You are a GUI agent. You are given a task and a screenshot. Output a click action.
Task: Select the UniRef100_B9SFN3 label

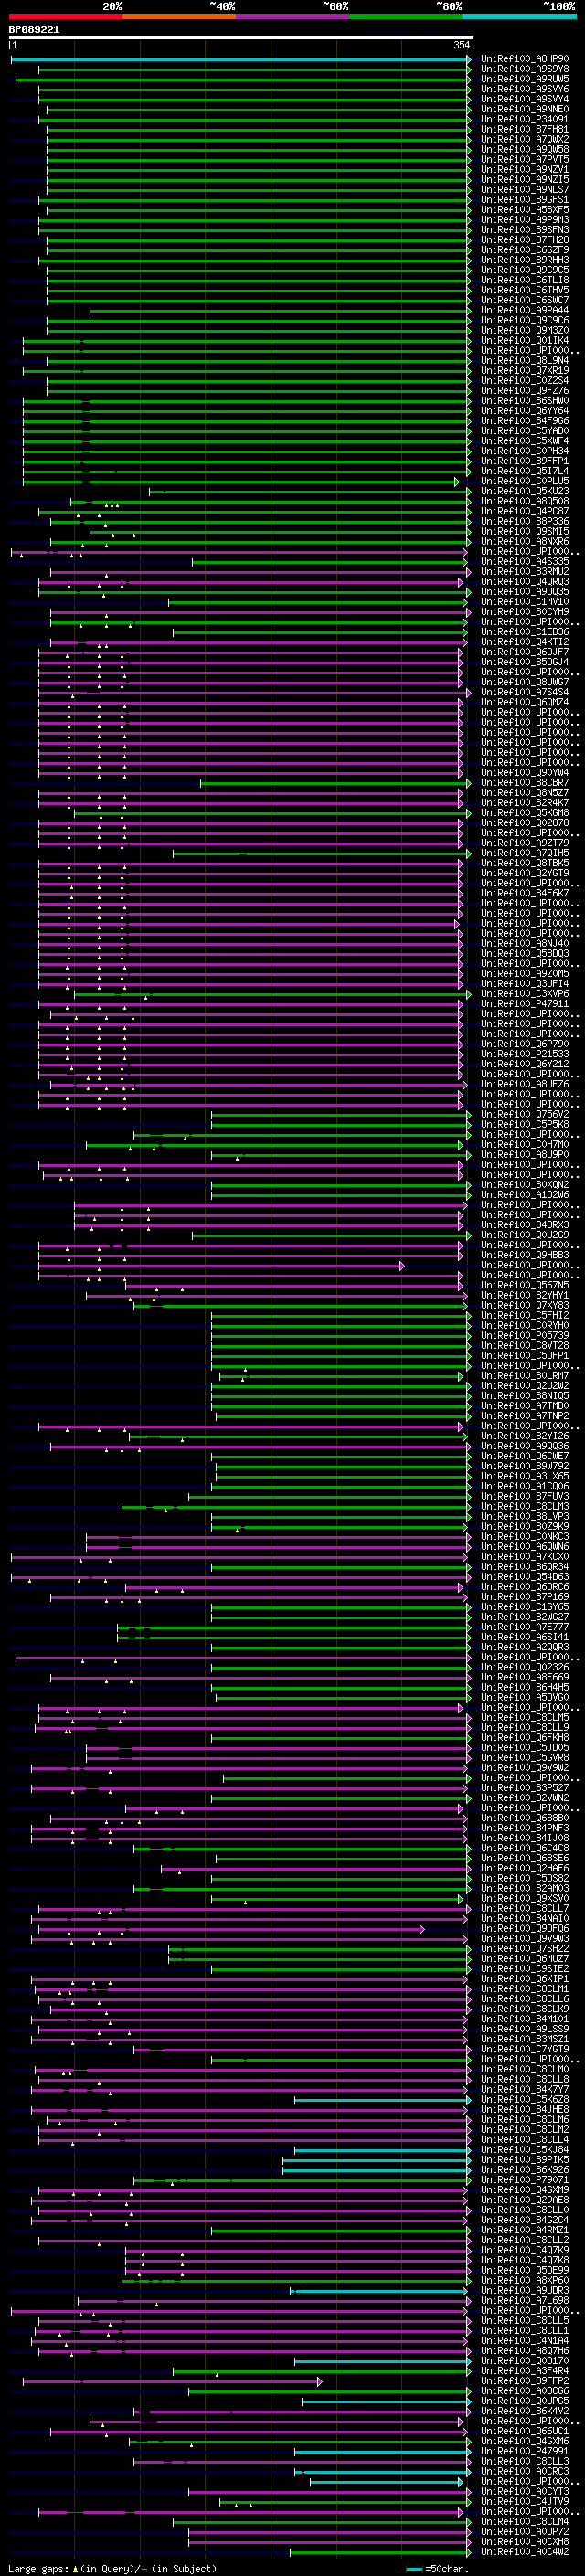pos(525,230)
